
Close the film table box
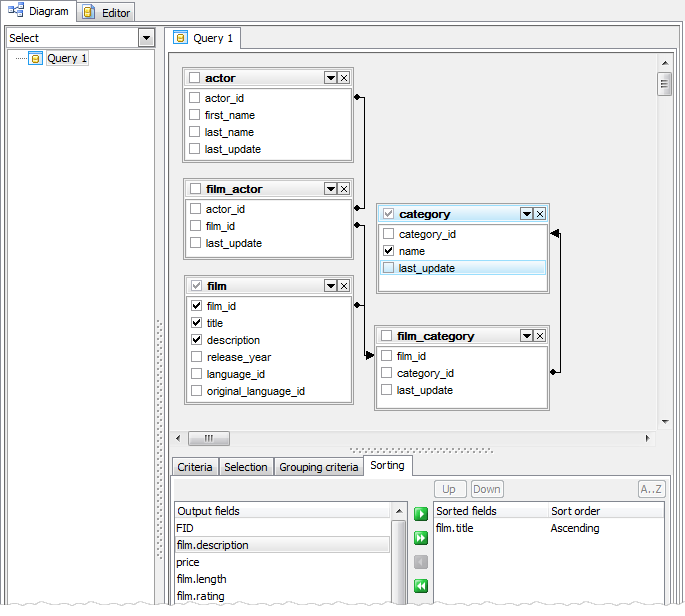point(344,286)
